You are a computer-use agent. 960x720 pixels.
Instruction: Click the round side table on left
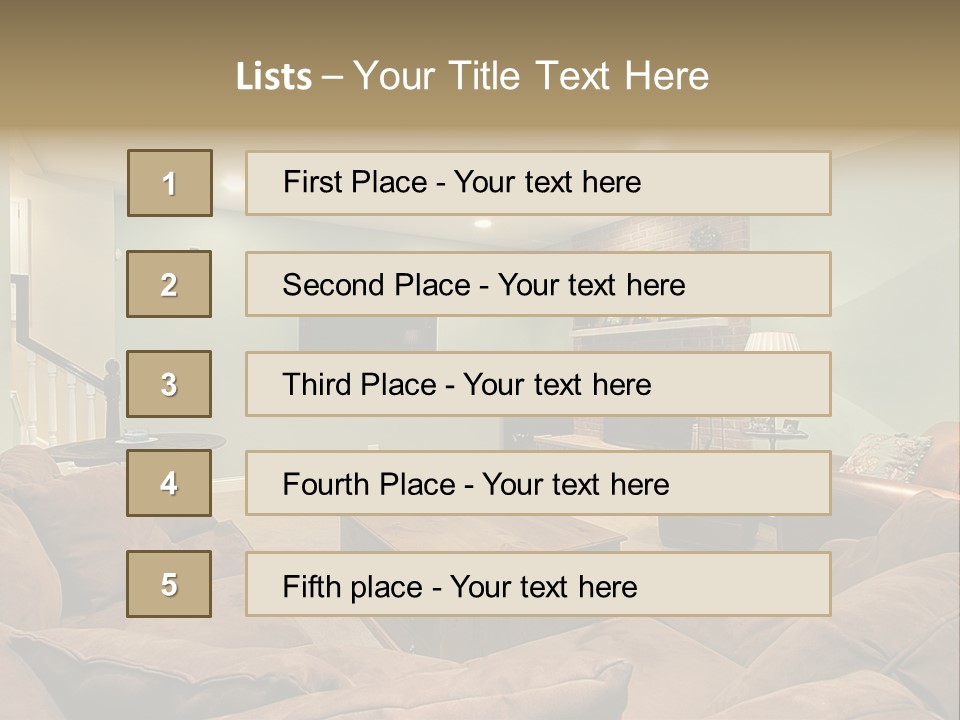coord(138,442)
